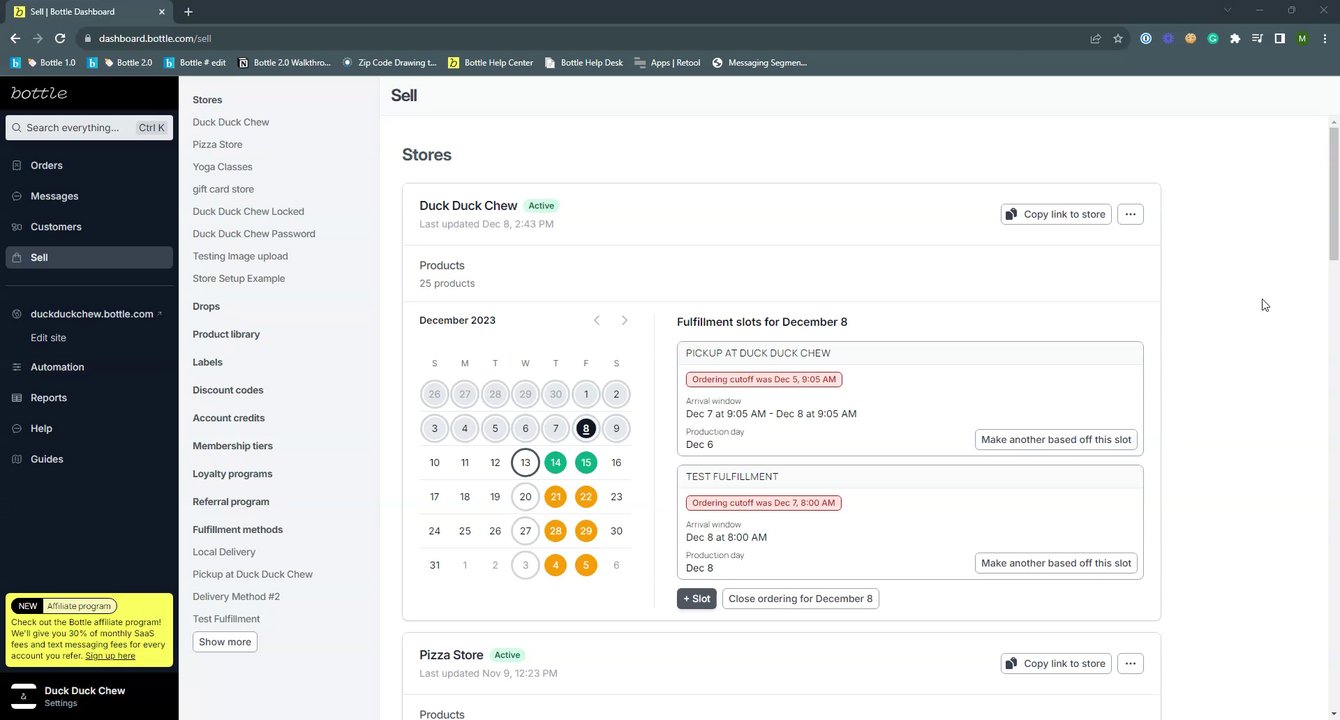Open Duck Duck Chew Password store

pos(254,234)
